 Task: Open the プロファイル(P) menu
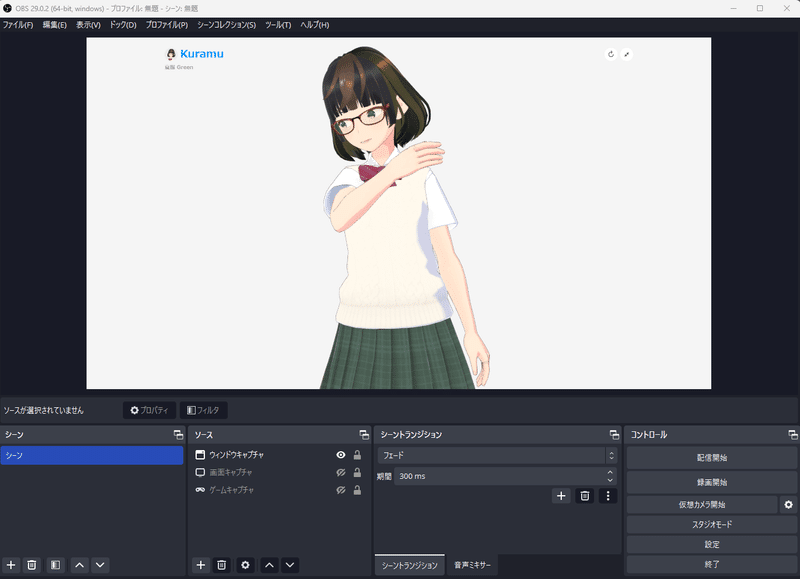[x=167, y=25]
